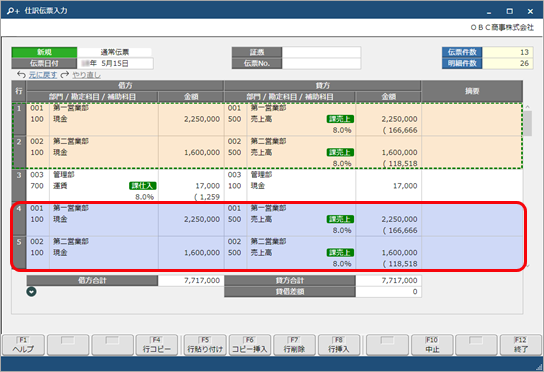Click row 2 debit amount 1,600,000
Viewport: 544px width, 372px height.
202,152
